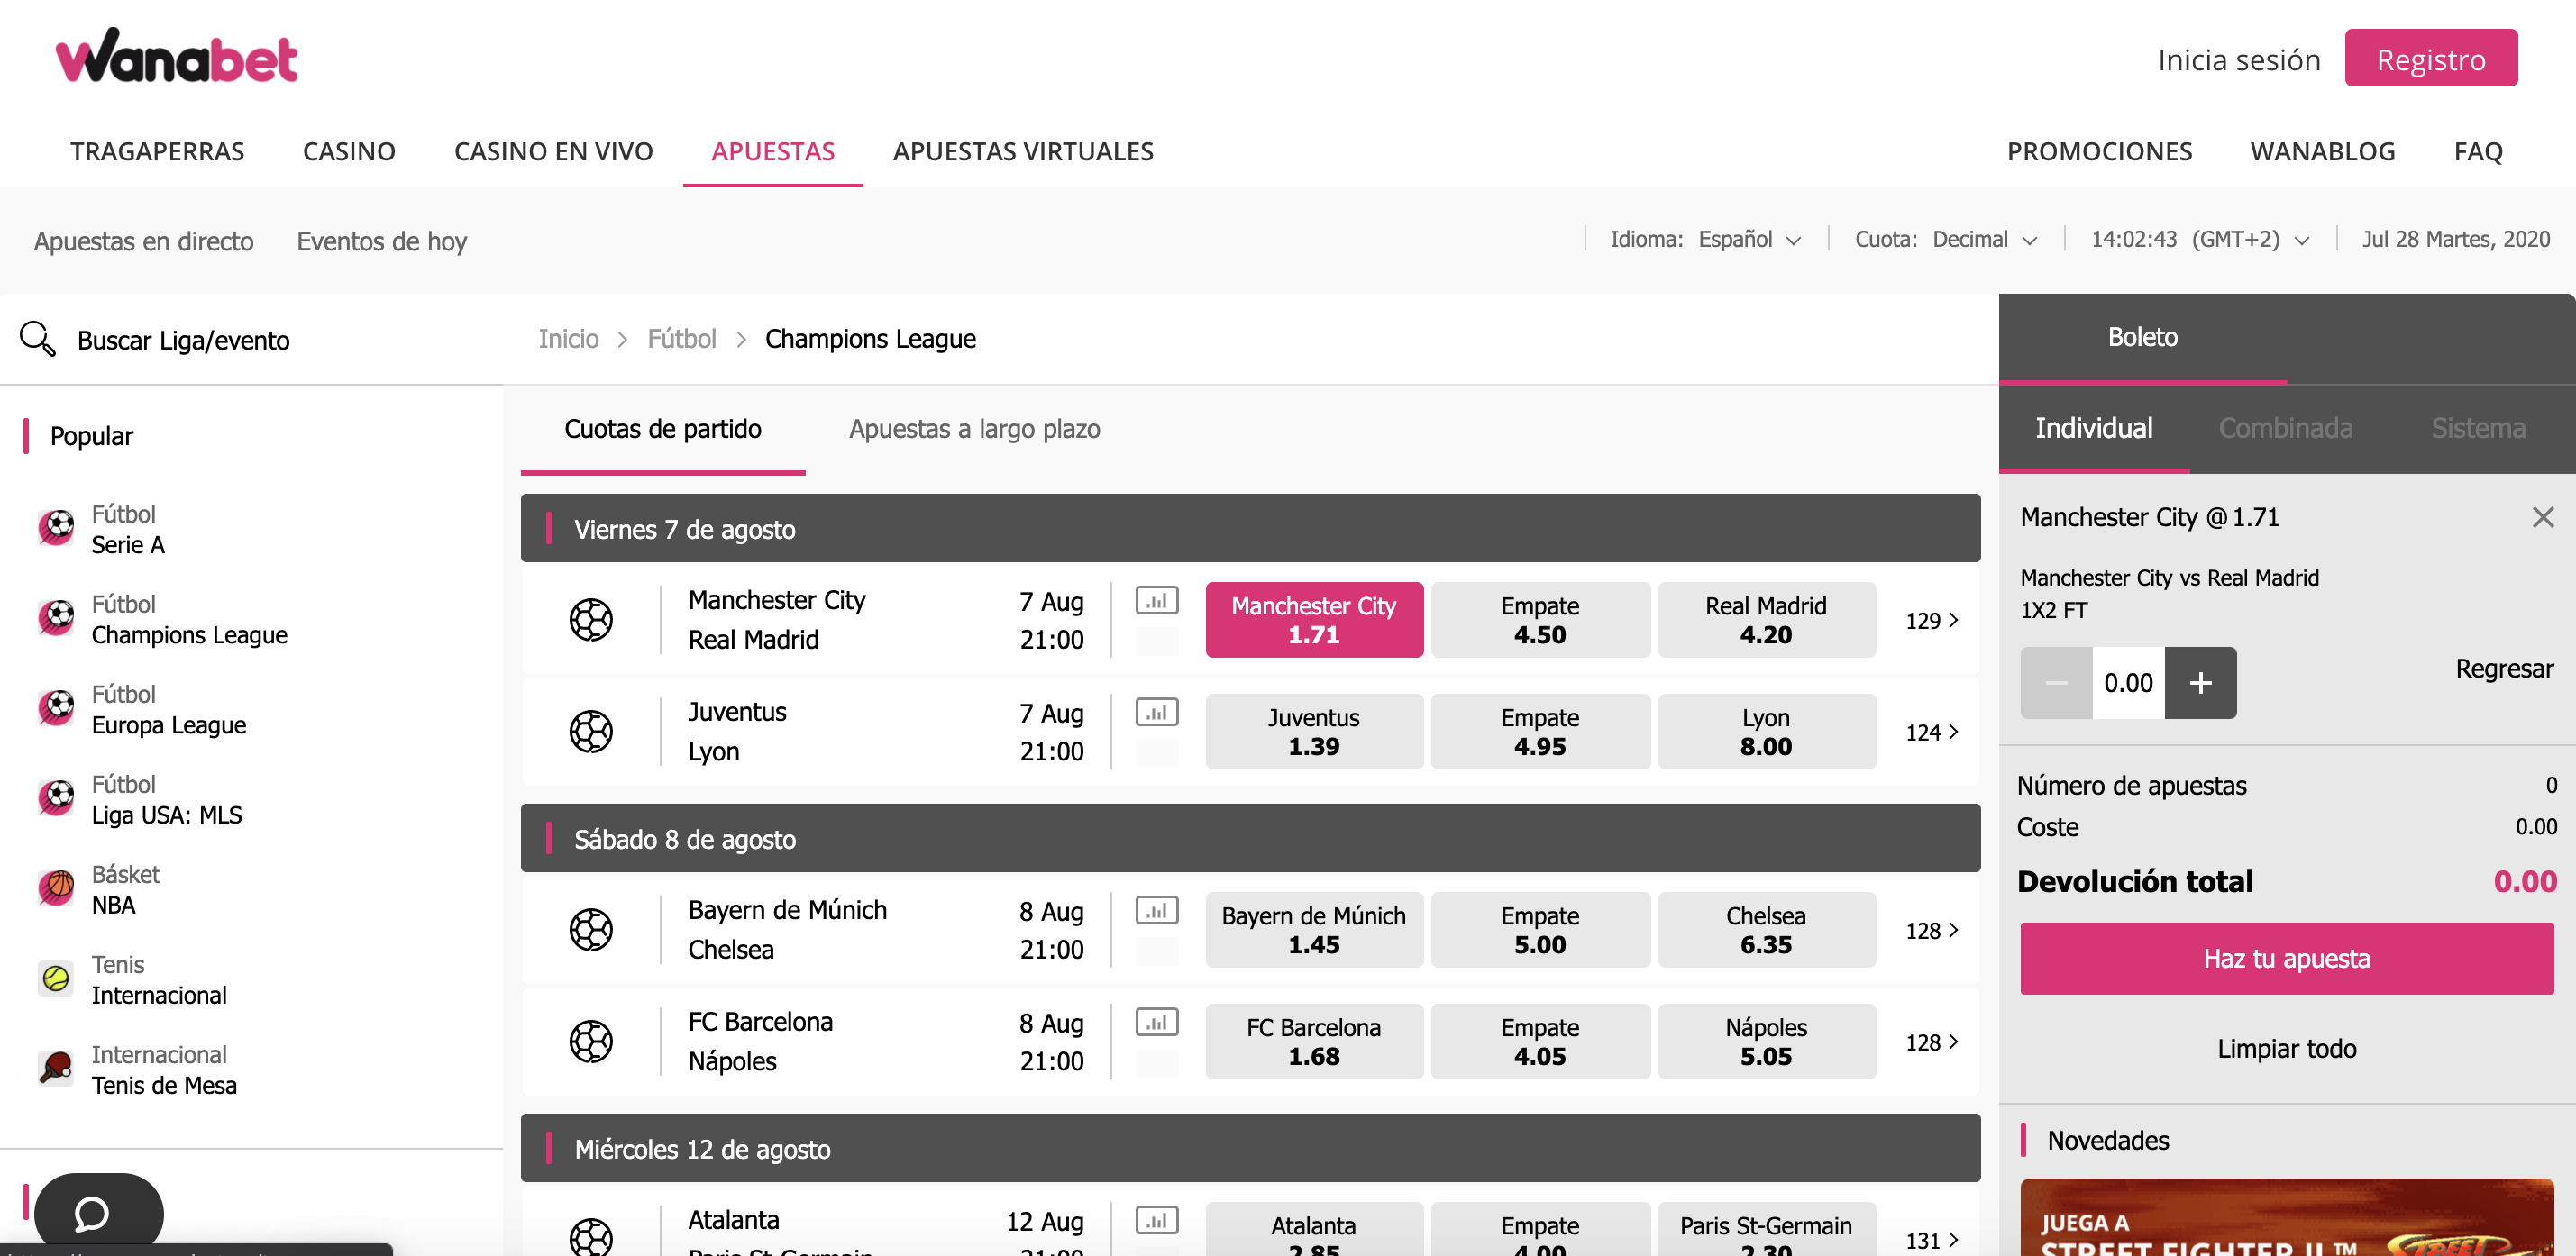Click the Regresar link
The height and width of the screenshot is (1256, 2576).
(x=2503, y=669)
